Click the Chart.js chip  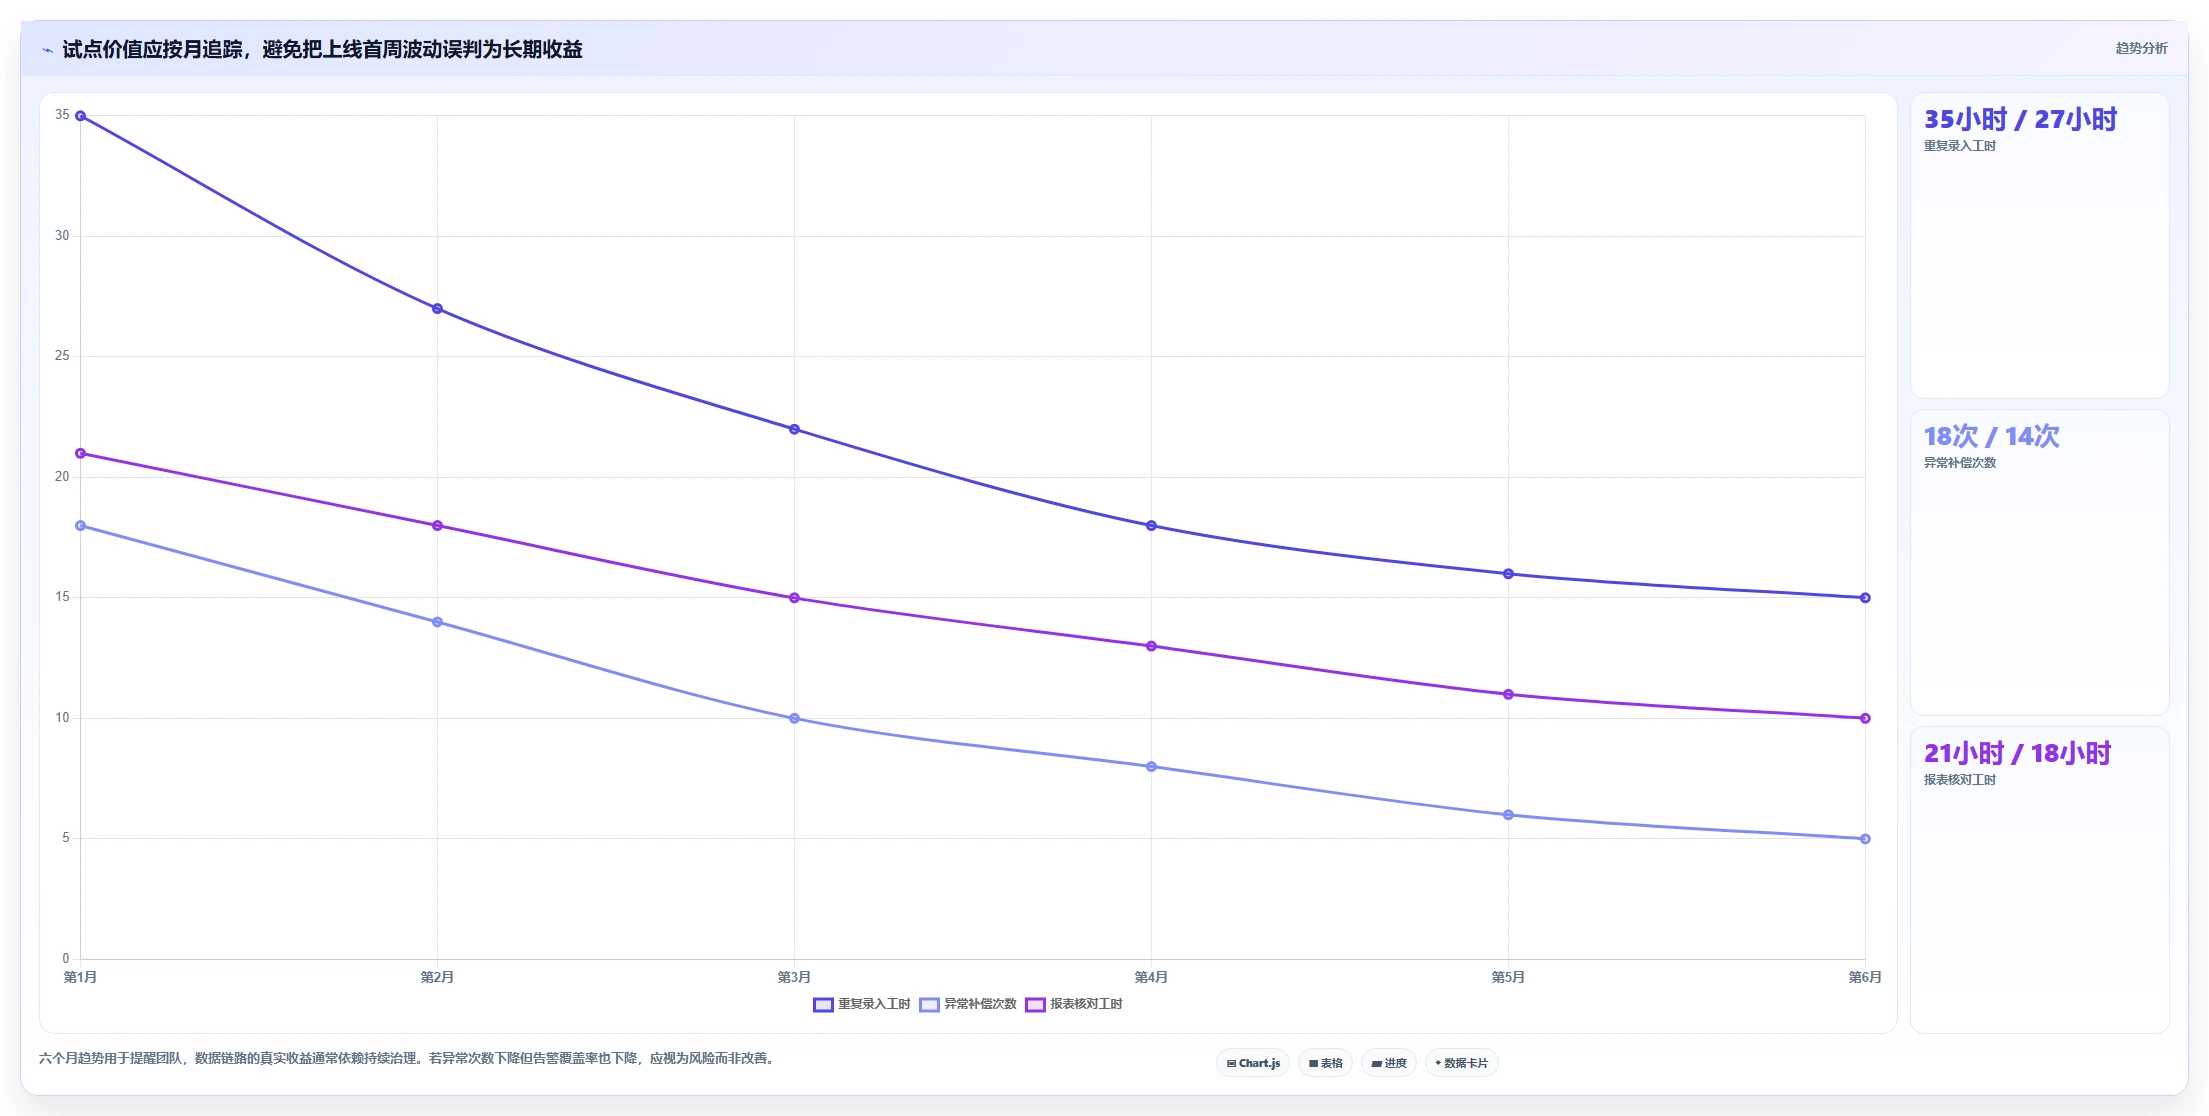point(1253,1063)
